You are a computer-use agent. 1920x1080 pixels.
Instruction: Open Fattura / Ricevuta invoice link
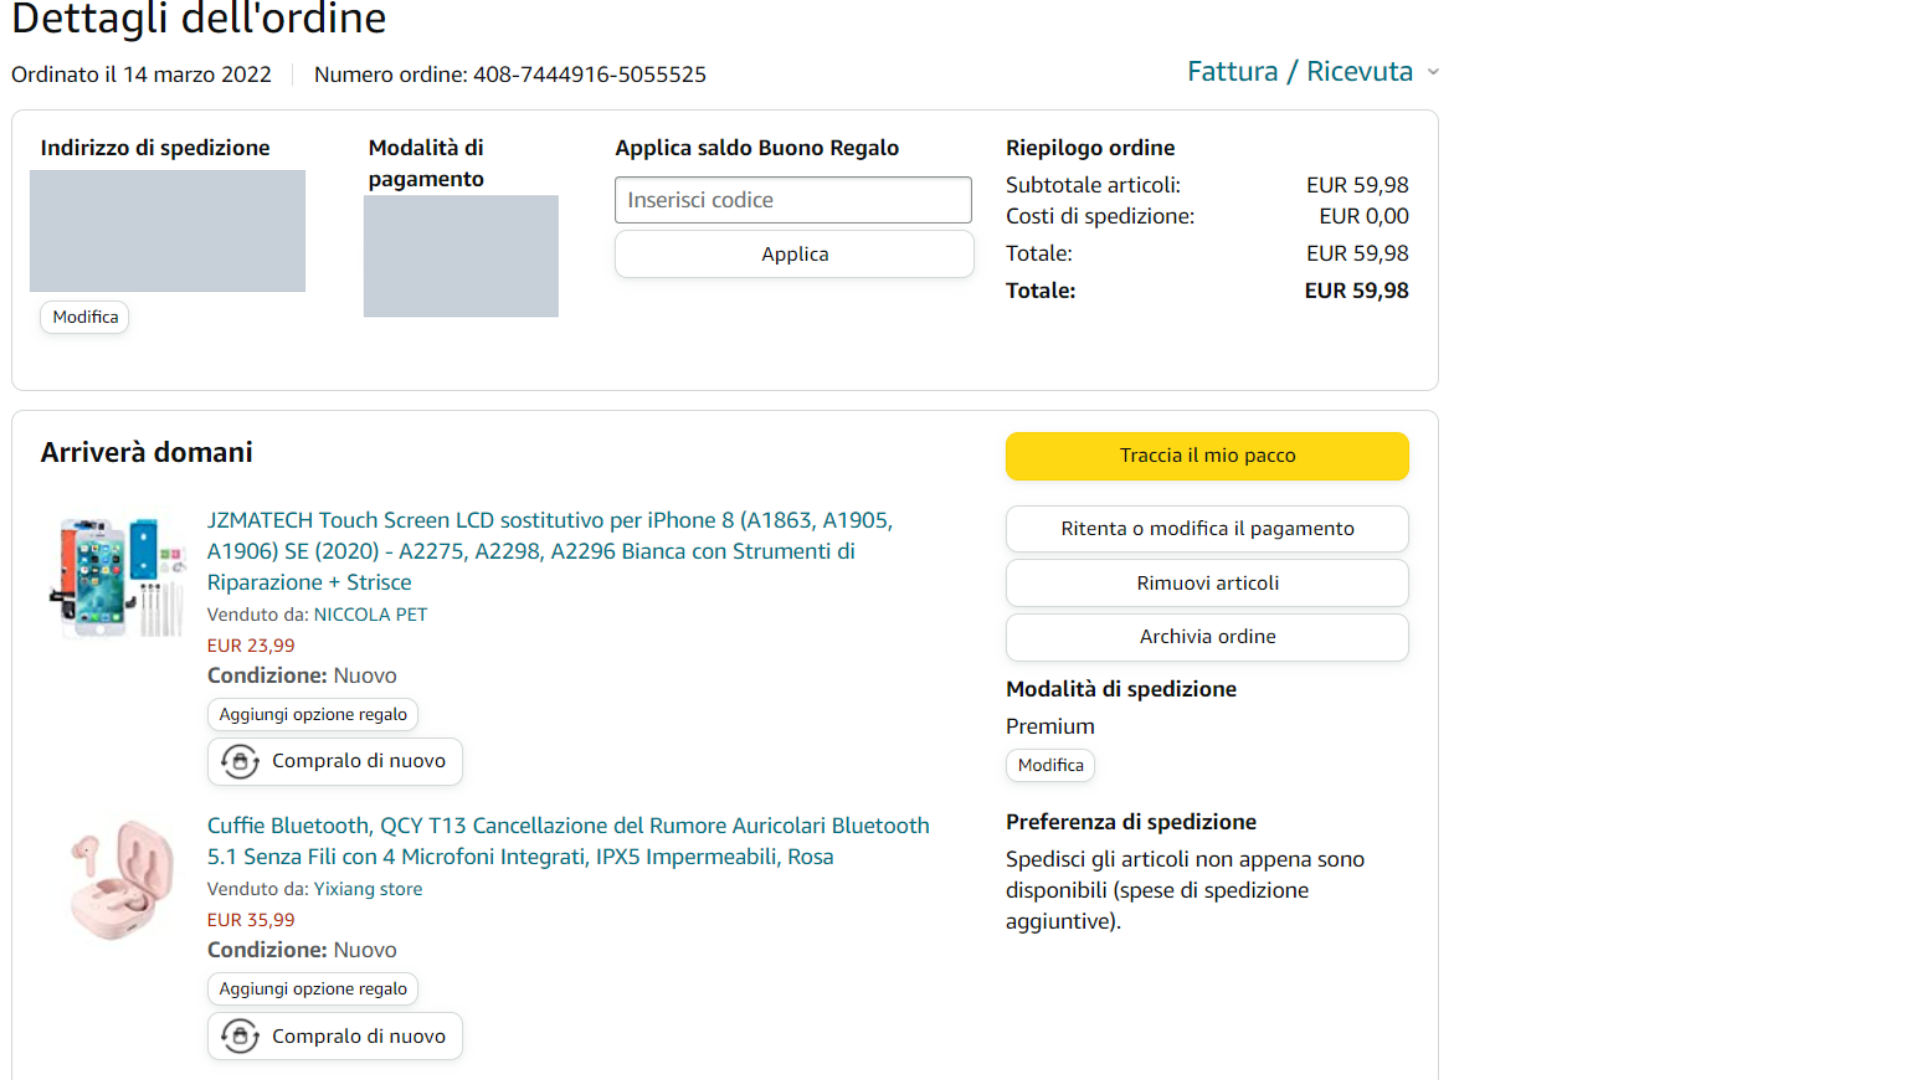[1299, 72]
